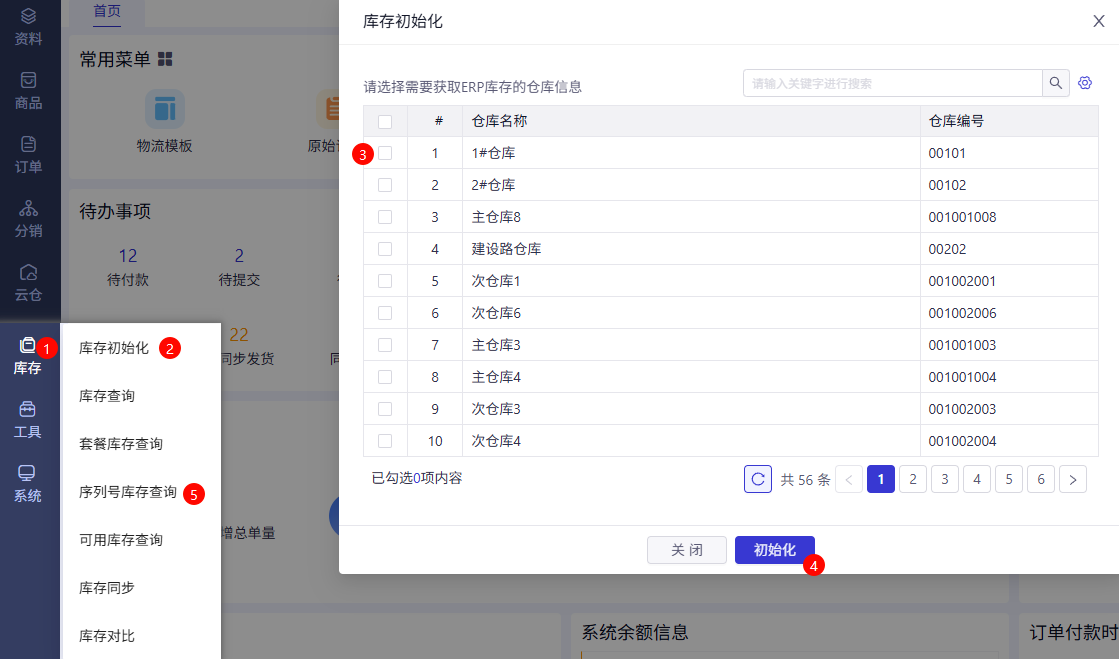The height and width of the screenshot is (659, 1119).
Task: Open the 订单 sidebar section
Action: [x=29, y=155]
